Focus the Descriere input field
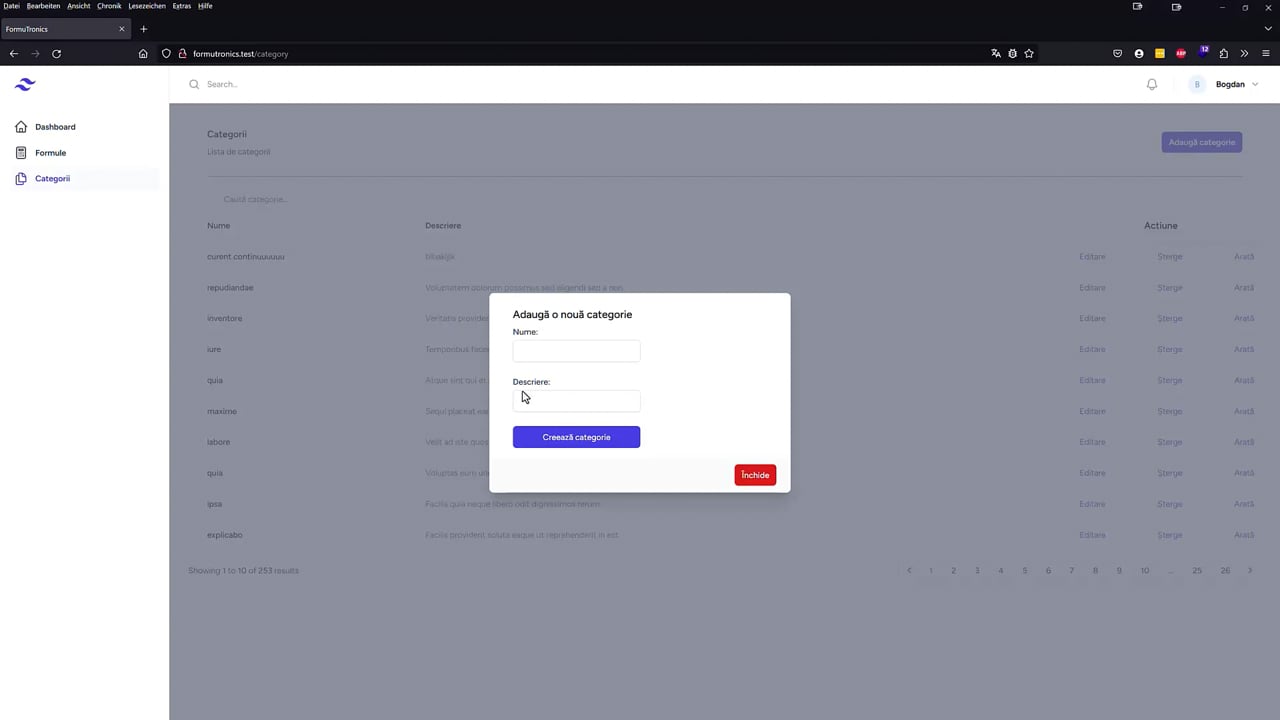 pyautogui.click(x=576, y=401)
